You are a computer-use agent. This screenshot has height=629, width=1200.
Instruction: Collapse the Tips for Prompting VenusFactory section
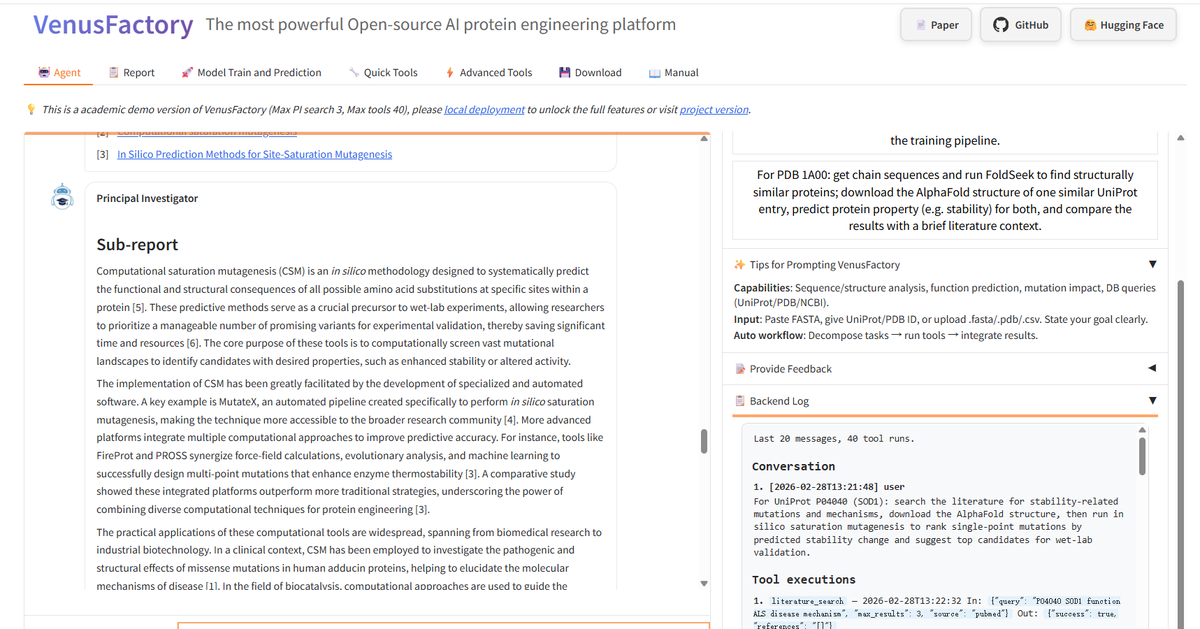point(945,265)
